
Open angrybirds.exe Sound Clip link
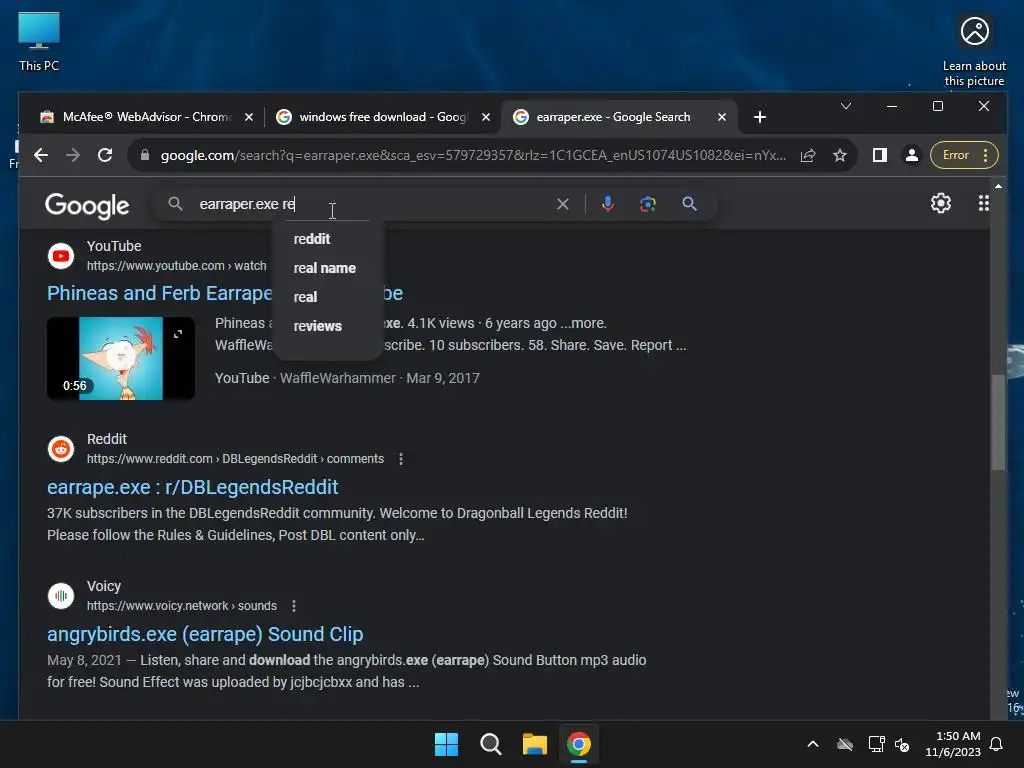[205, 634]
